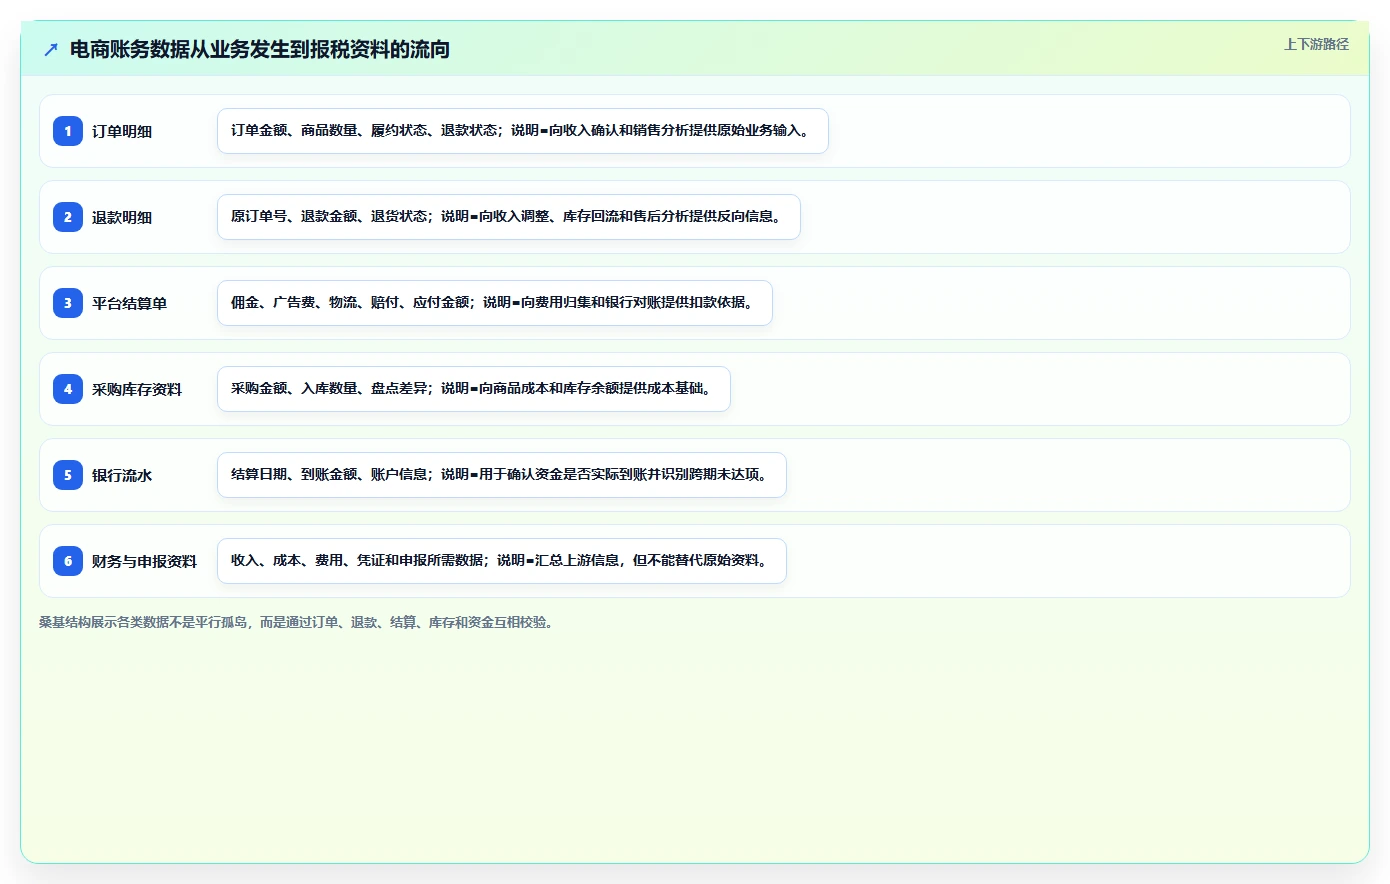Select the 银行流水 row label
1390x884 pixels.
[122, 475]
